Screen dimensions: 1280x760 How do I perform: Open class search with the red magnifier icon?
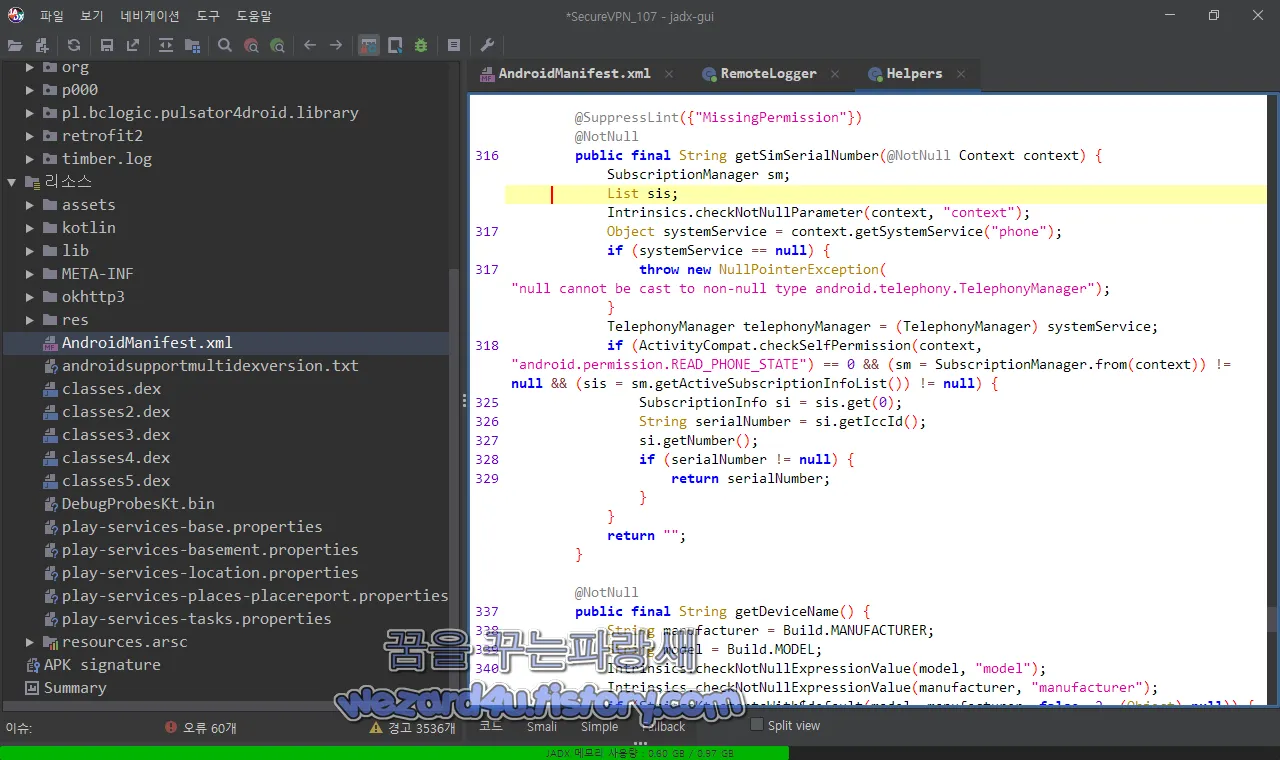click(x=251, y=45)
